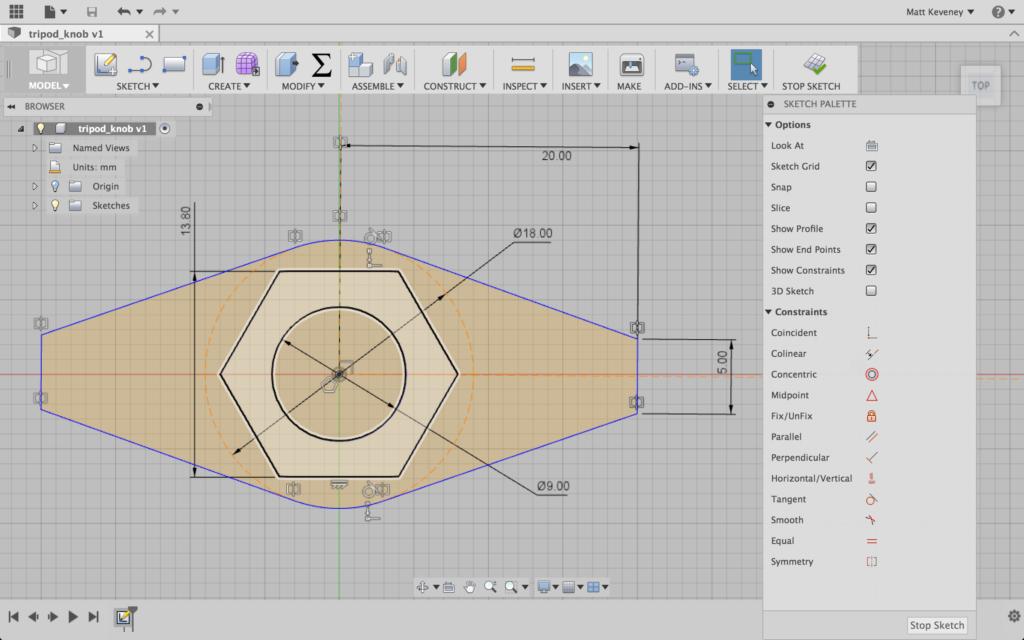Select the Concentric constraint icon

[871, 375]
